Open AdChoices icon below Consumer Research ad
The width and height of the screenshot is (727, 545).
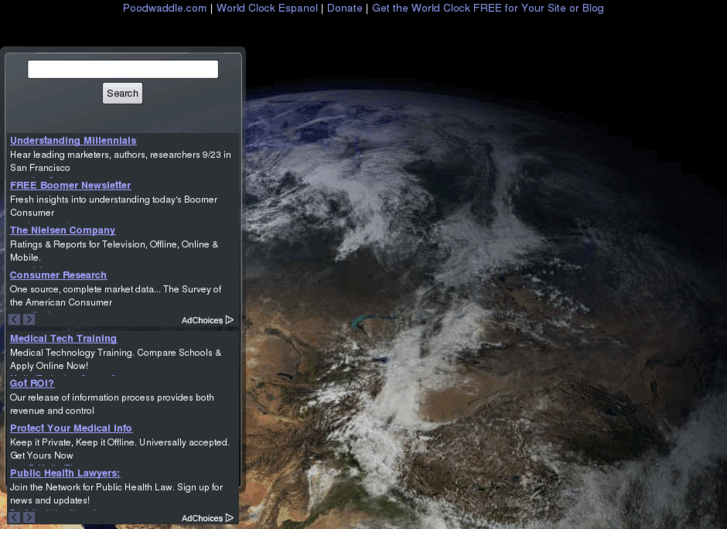click(x=230, y=320)
